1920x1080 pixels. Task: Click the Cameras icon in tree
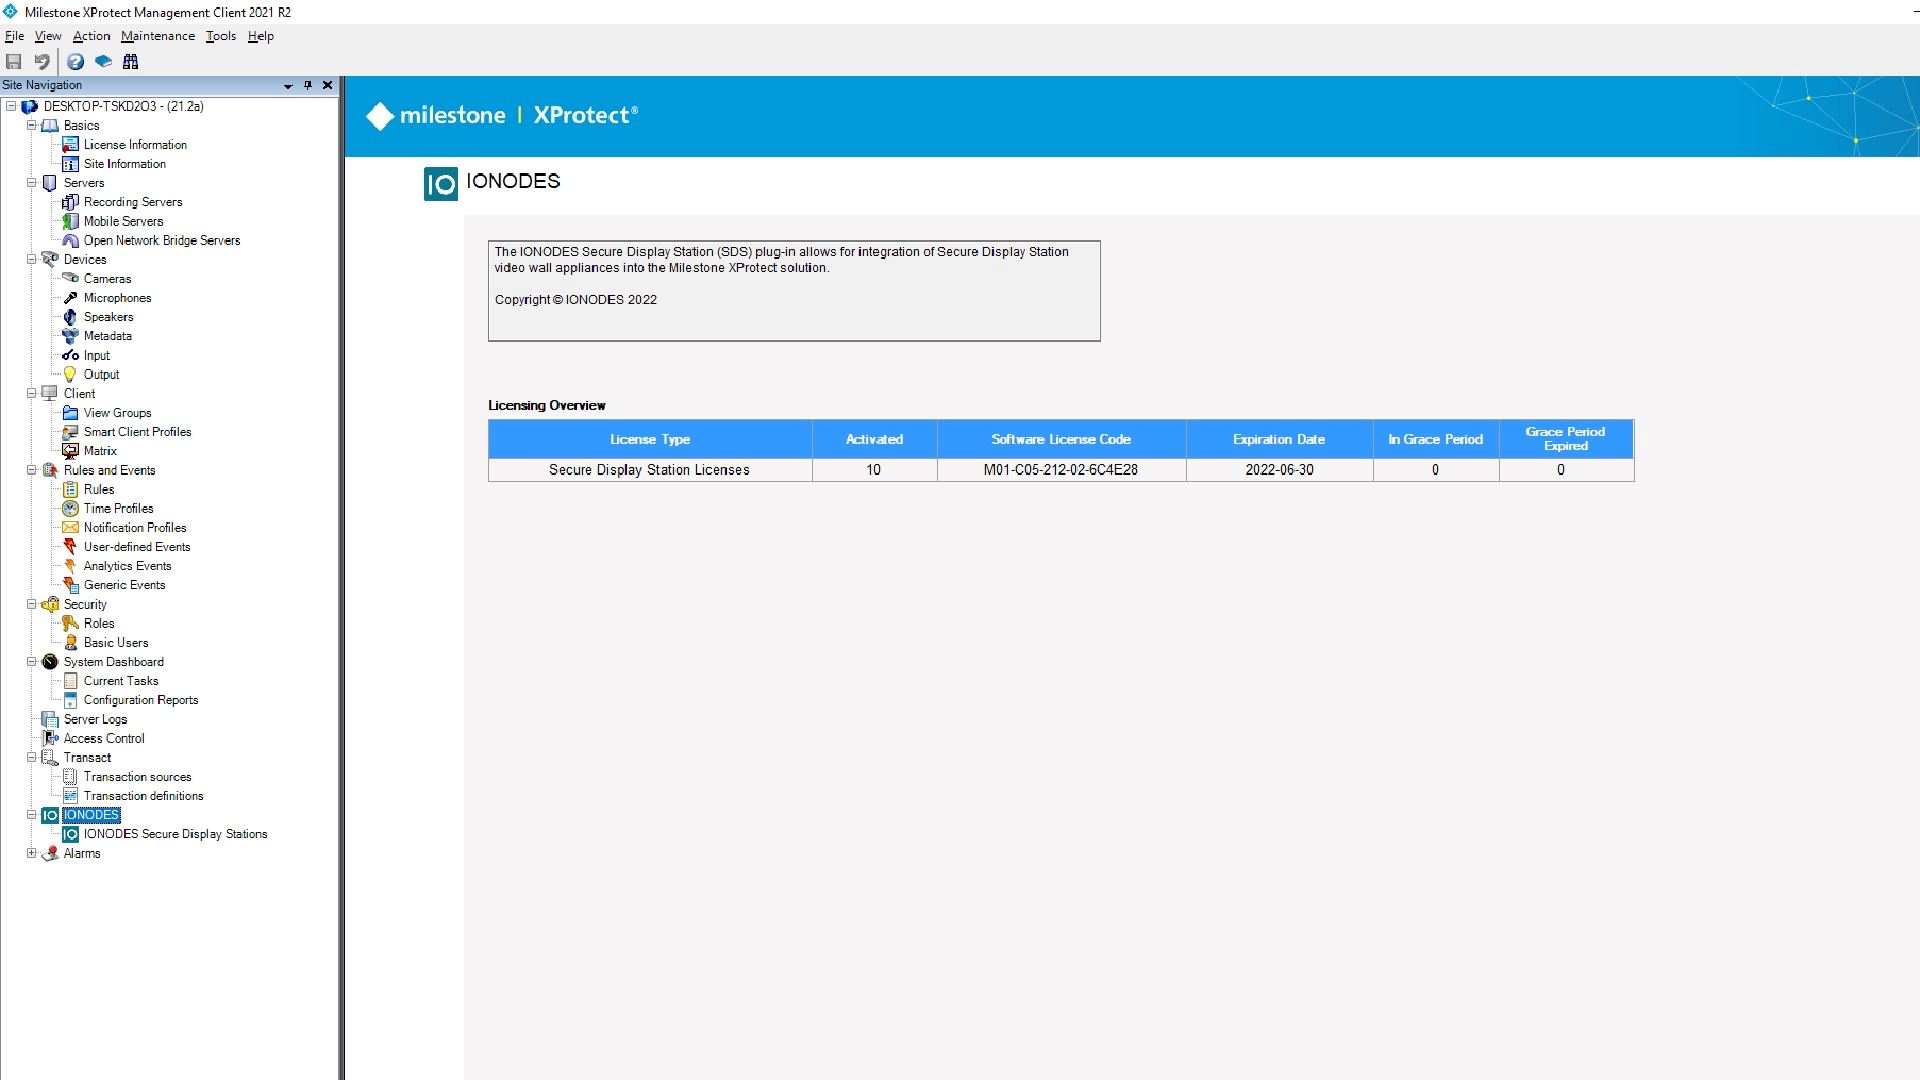(70, 279)
